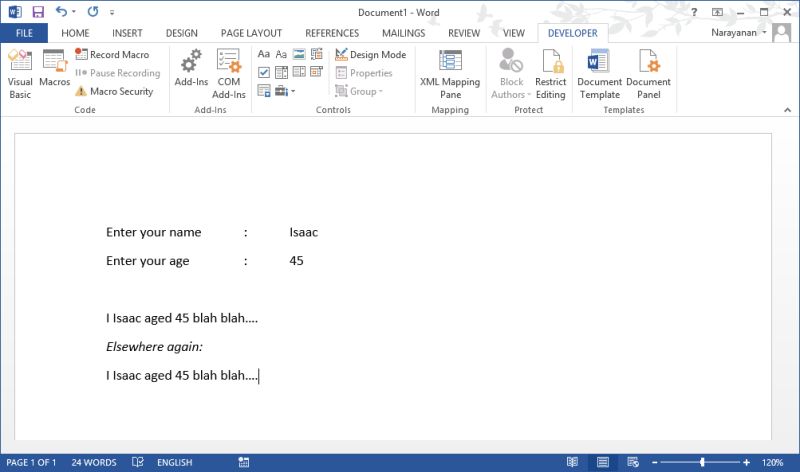Image resolution: width=800 pixels, height=472 pixels.
Task: Start Record Macro
Action: pyautogui.click(x=112, y=54)
